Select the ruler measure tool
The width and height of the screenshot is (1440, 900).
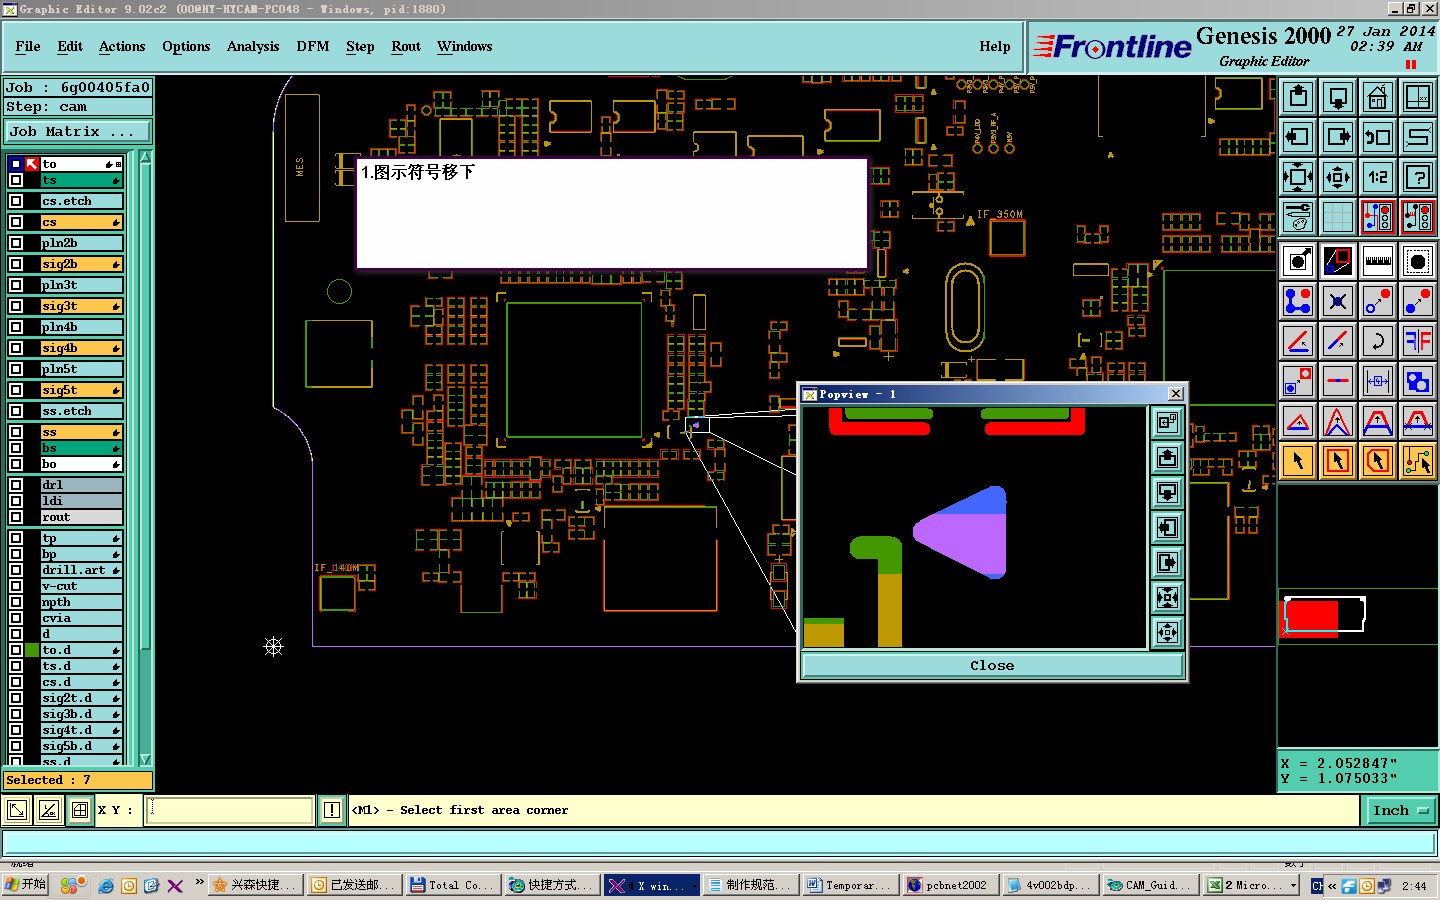pos(1378,261)
